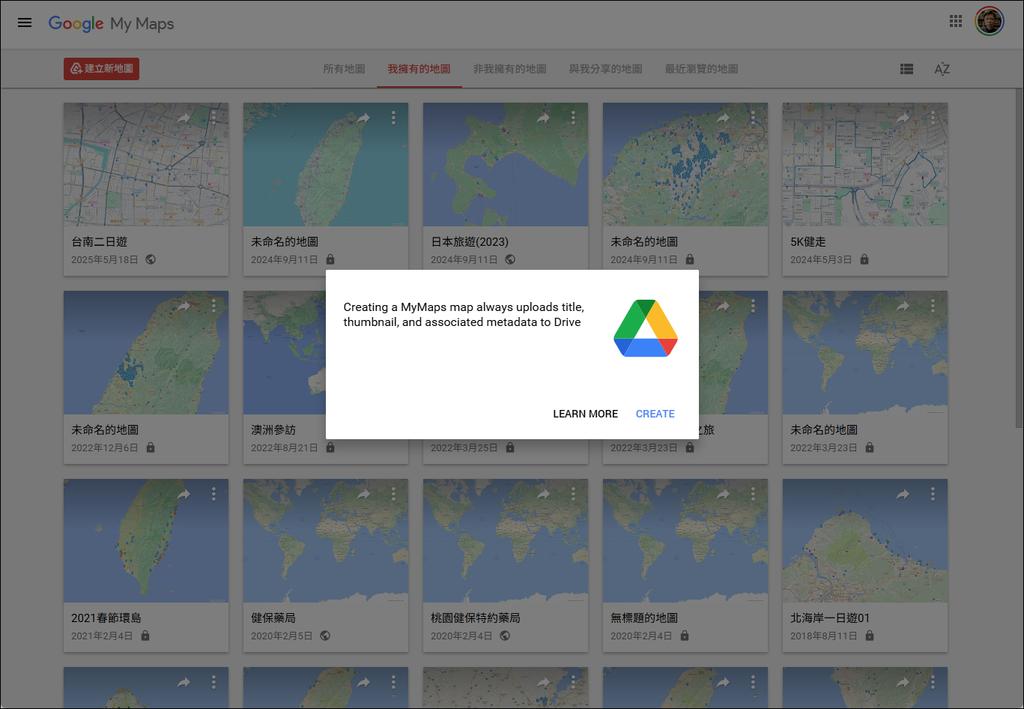Open the 北海岸一日遊01 map thumbnail
Viewport: 1024px width, 709px height.
click(865, 541)
